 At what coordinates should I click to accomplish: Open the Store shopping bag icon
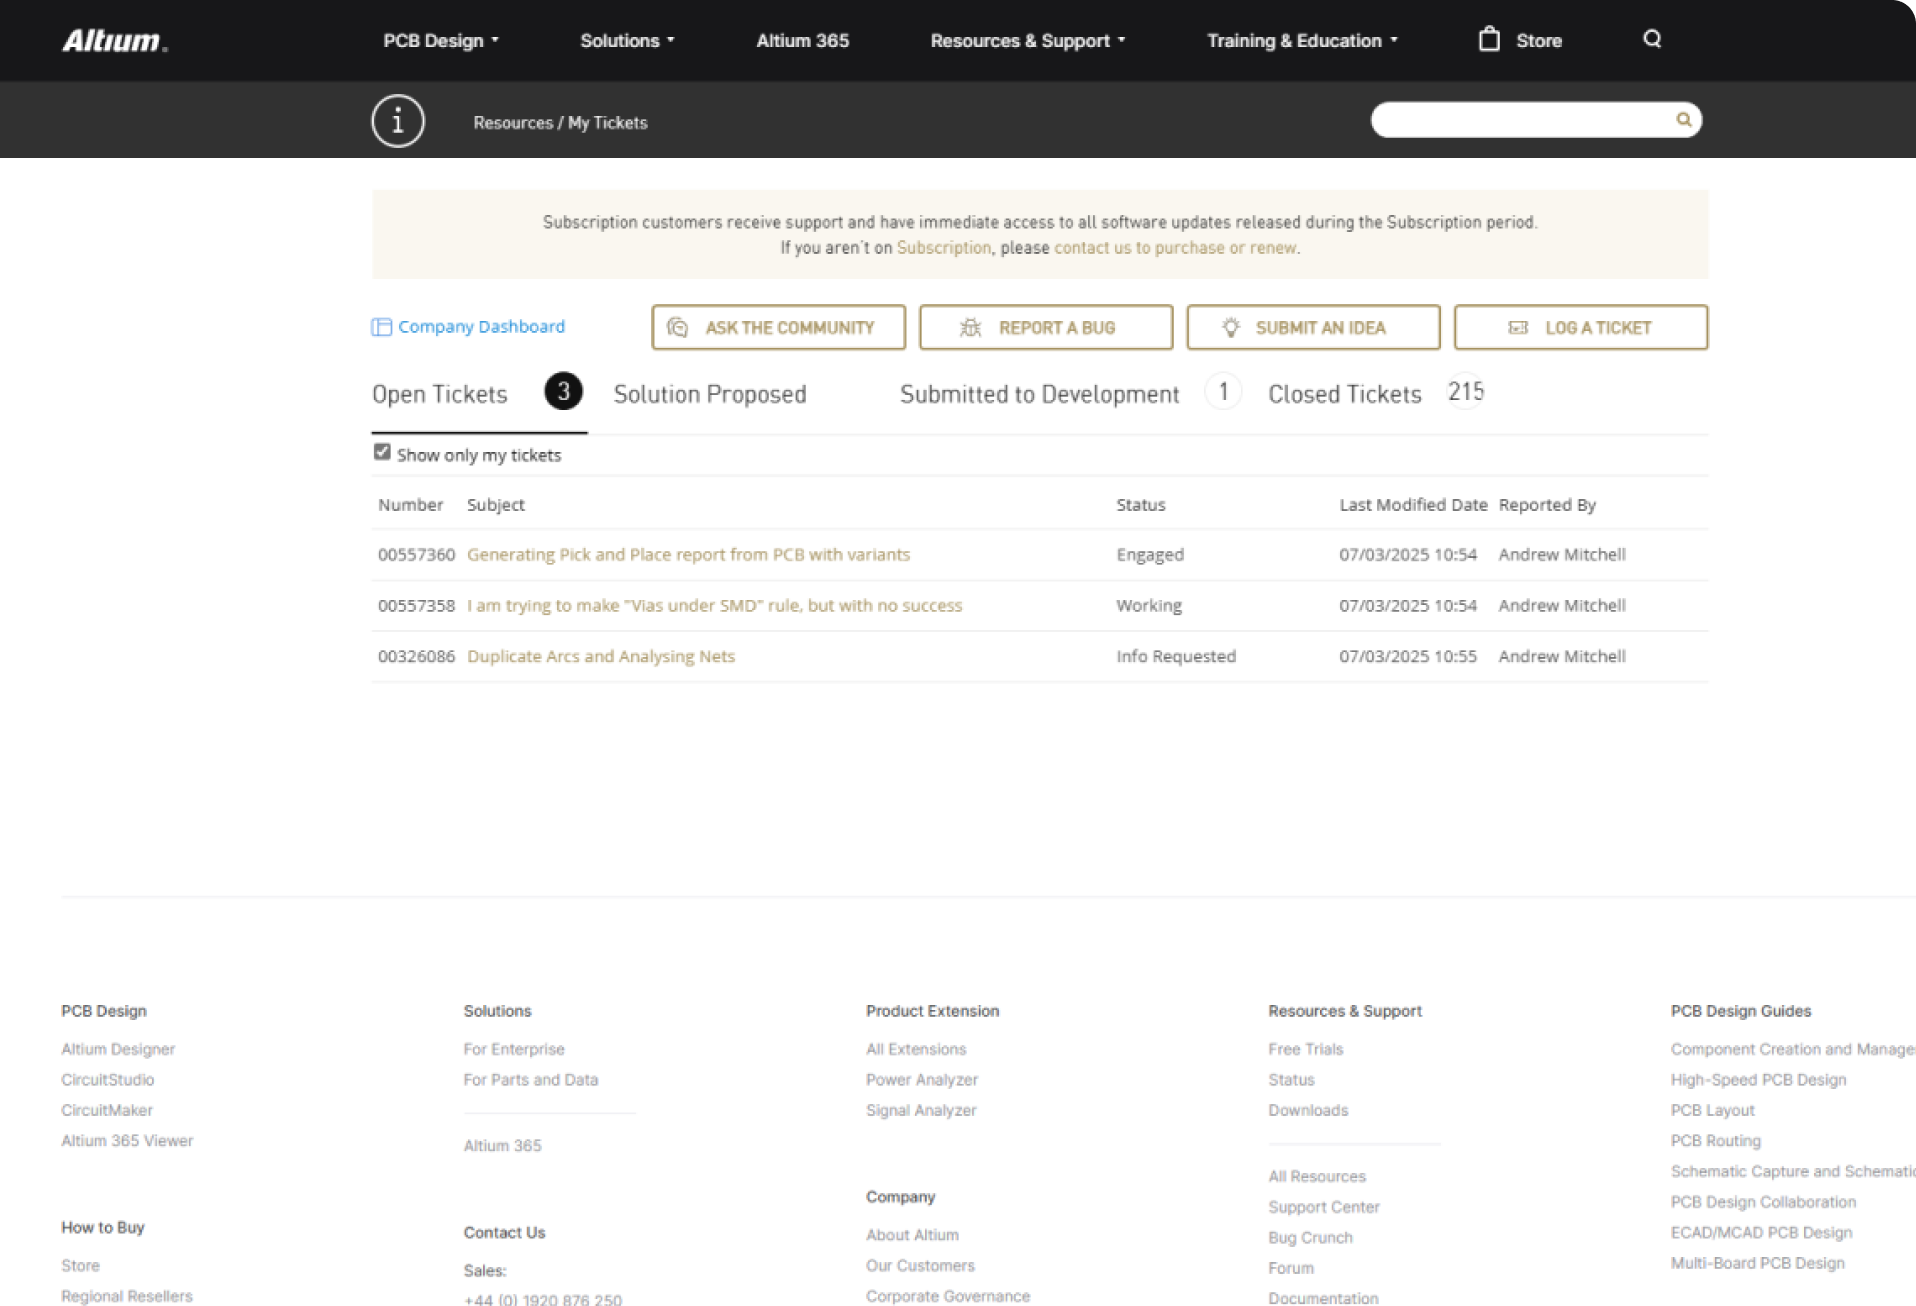pyautogui.click(x=1489, y=40)
